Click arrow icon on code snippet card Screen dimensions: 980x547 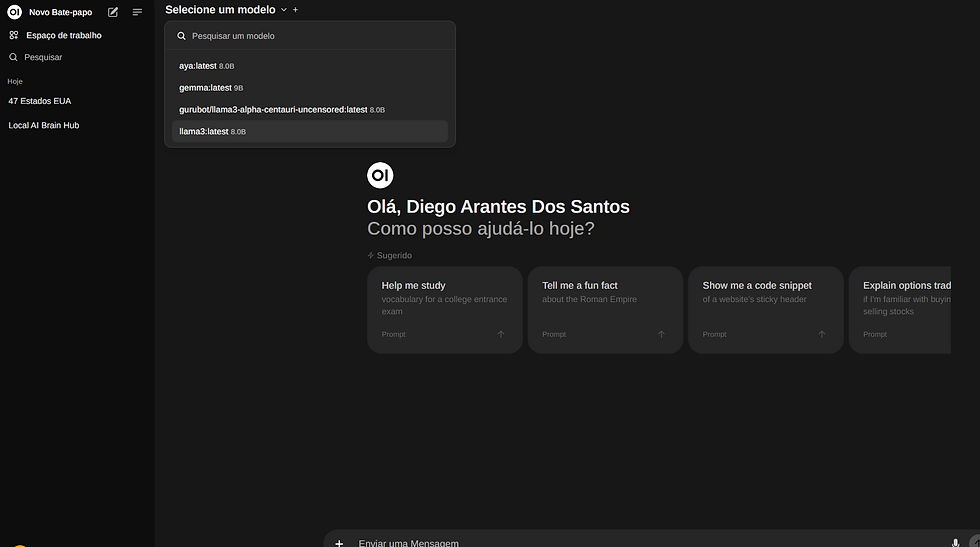[x=822, y=334]
